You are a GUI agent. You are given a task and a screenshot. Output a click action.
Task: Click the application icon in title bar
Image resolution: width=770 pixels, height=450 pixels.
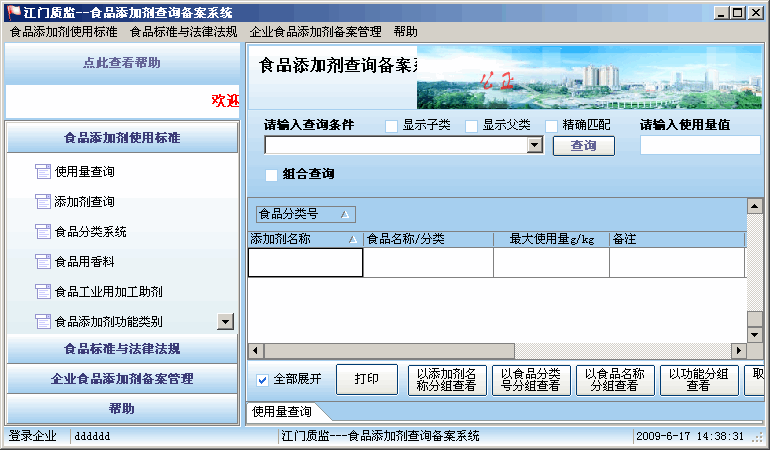point(12,12)
